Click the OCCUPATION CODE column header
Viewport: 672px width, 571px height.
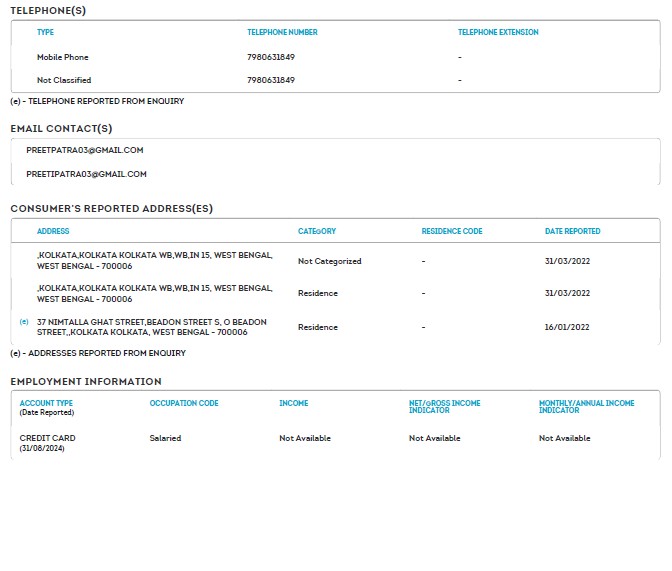[x=184, y=403]
